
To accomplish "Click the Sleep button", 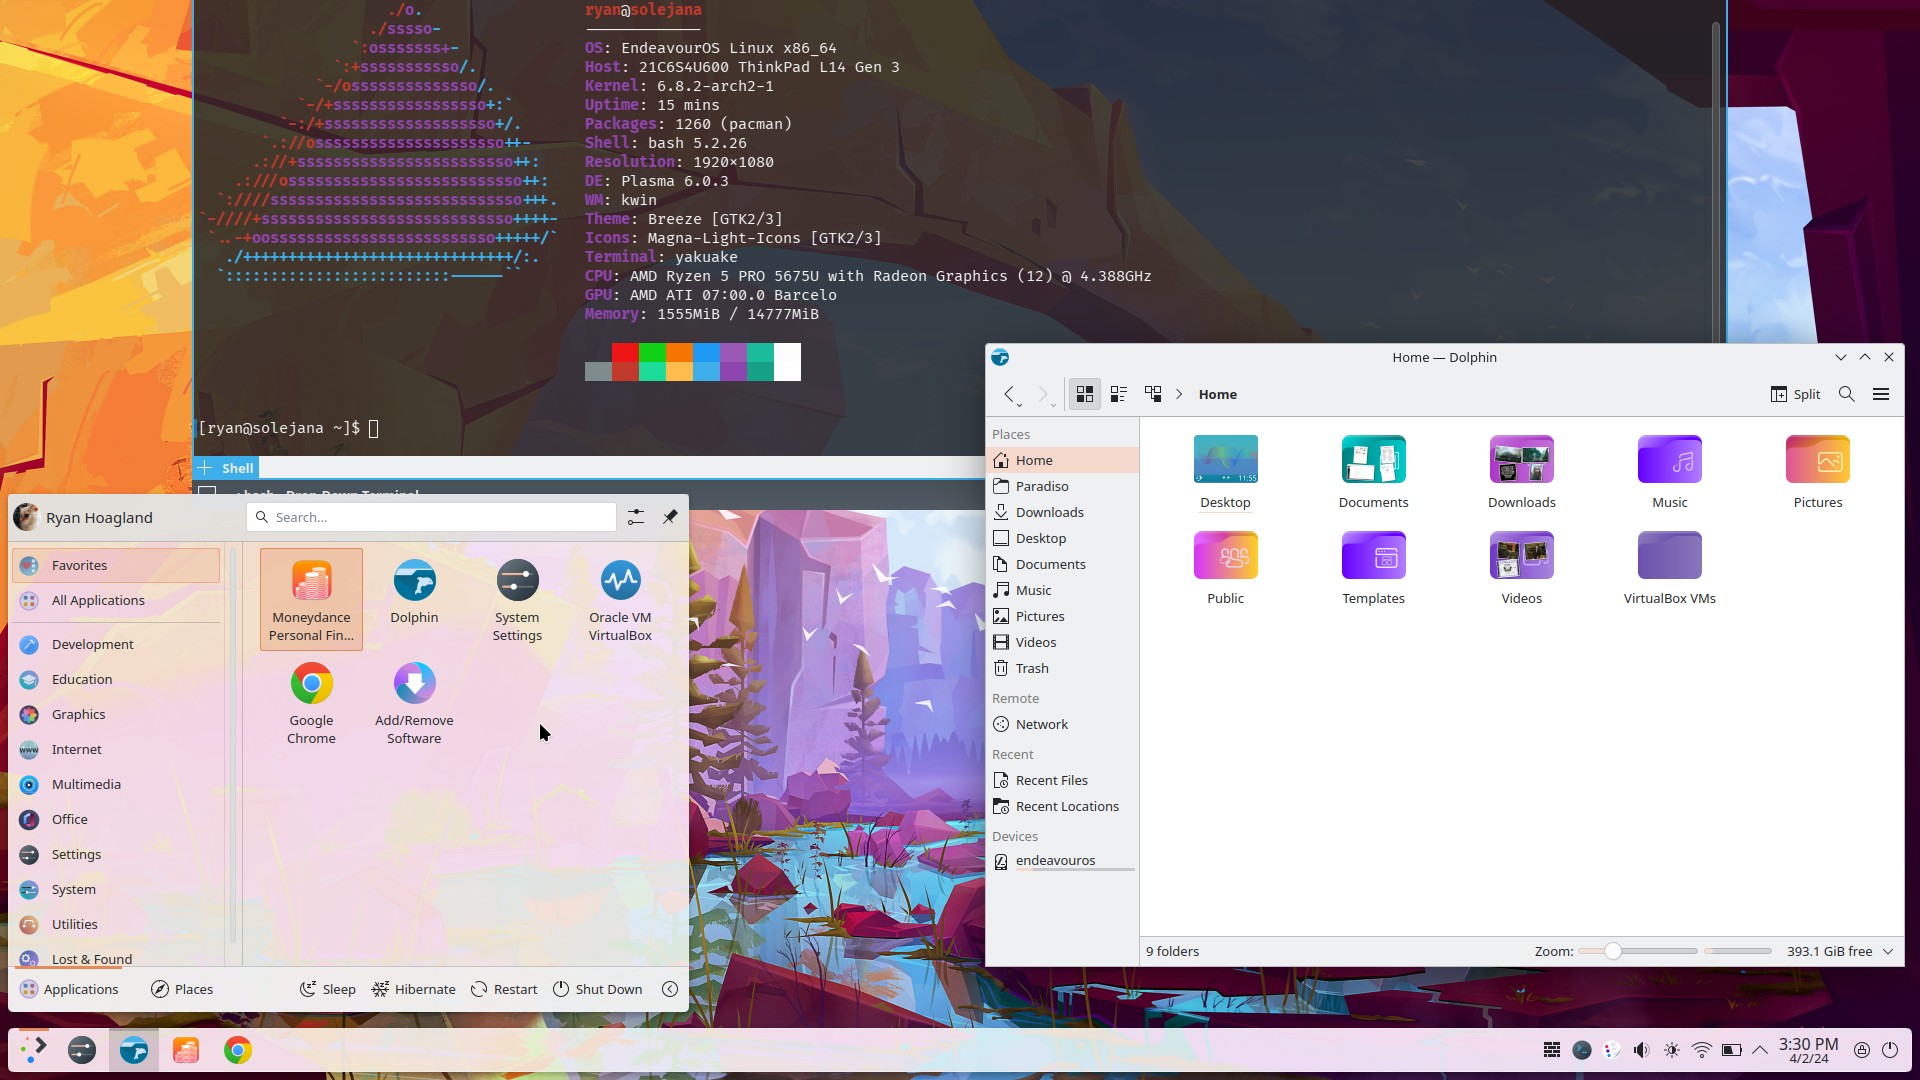I will tap(328, 989).
